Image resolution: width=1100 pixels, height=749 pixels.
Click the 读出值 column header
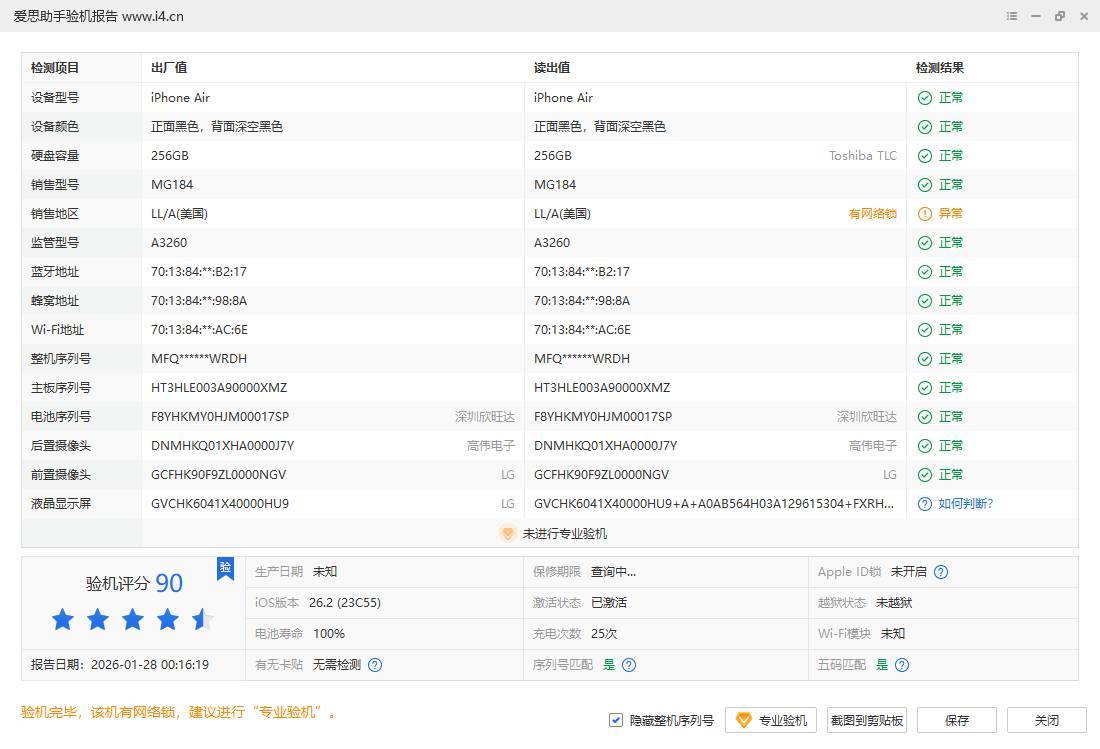pos(552,68)
